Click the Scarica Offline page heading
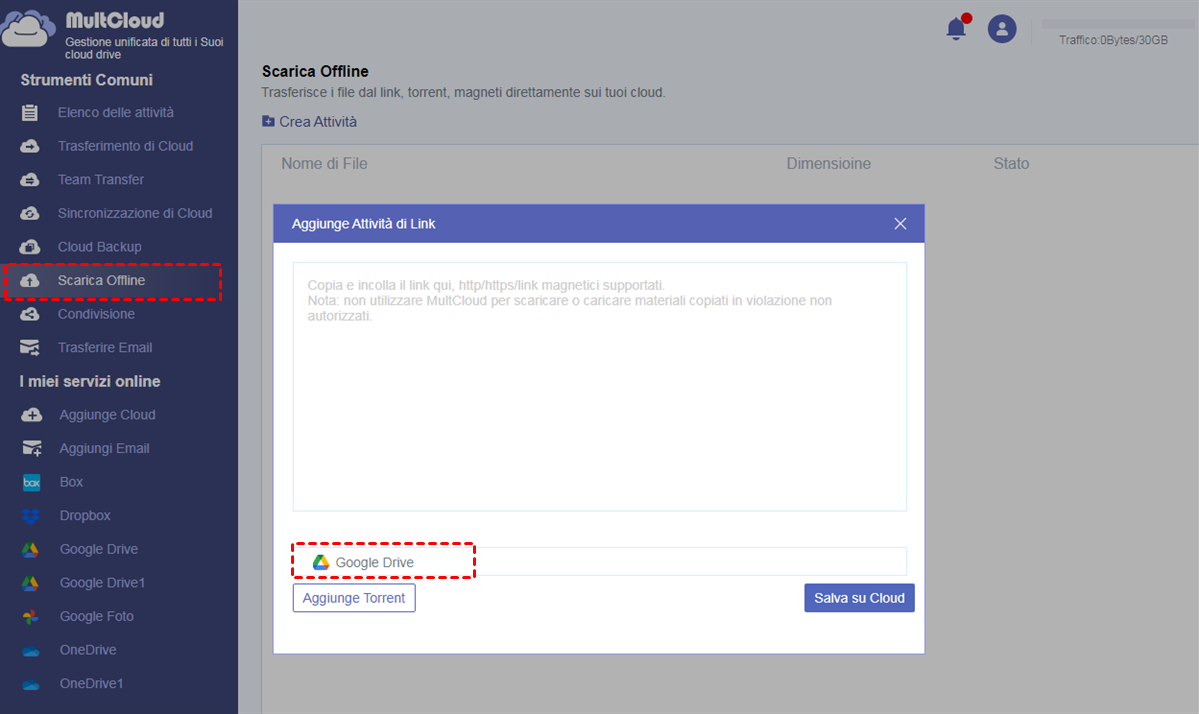 point(315,71)
